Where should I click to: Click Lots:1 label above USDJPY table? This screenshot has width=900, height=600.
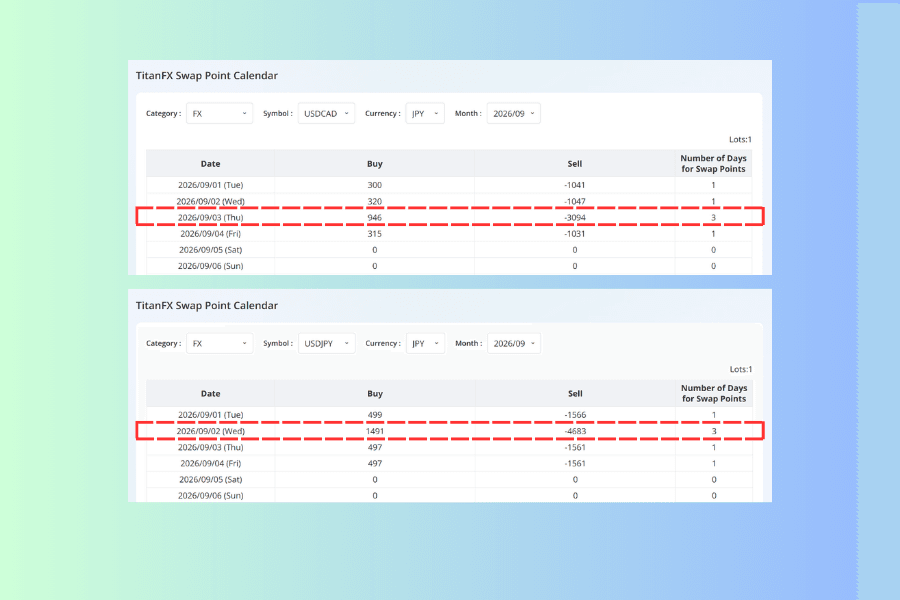741,369
